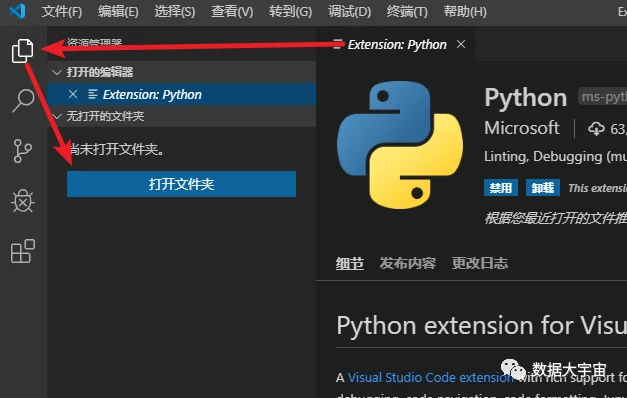Open the 编辑(E) menu
This screenshot has height=398, width=627.
coord(118,11)
